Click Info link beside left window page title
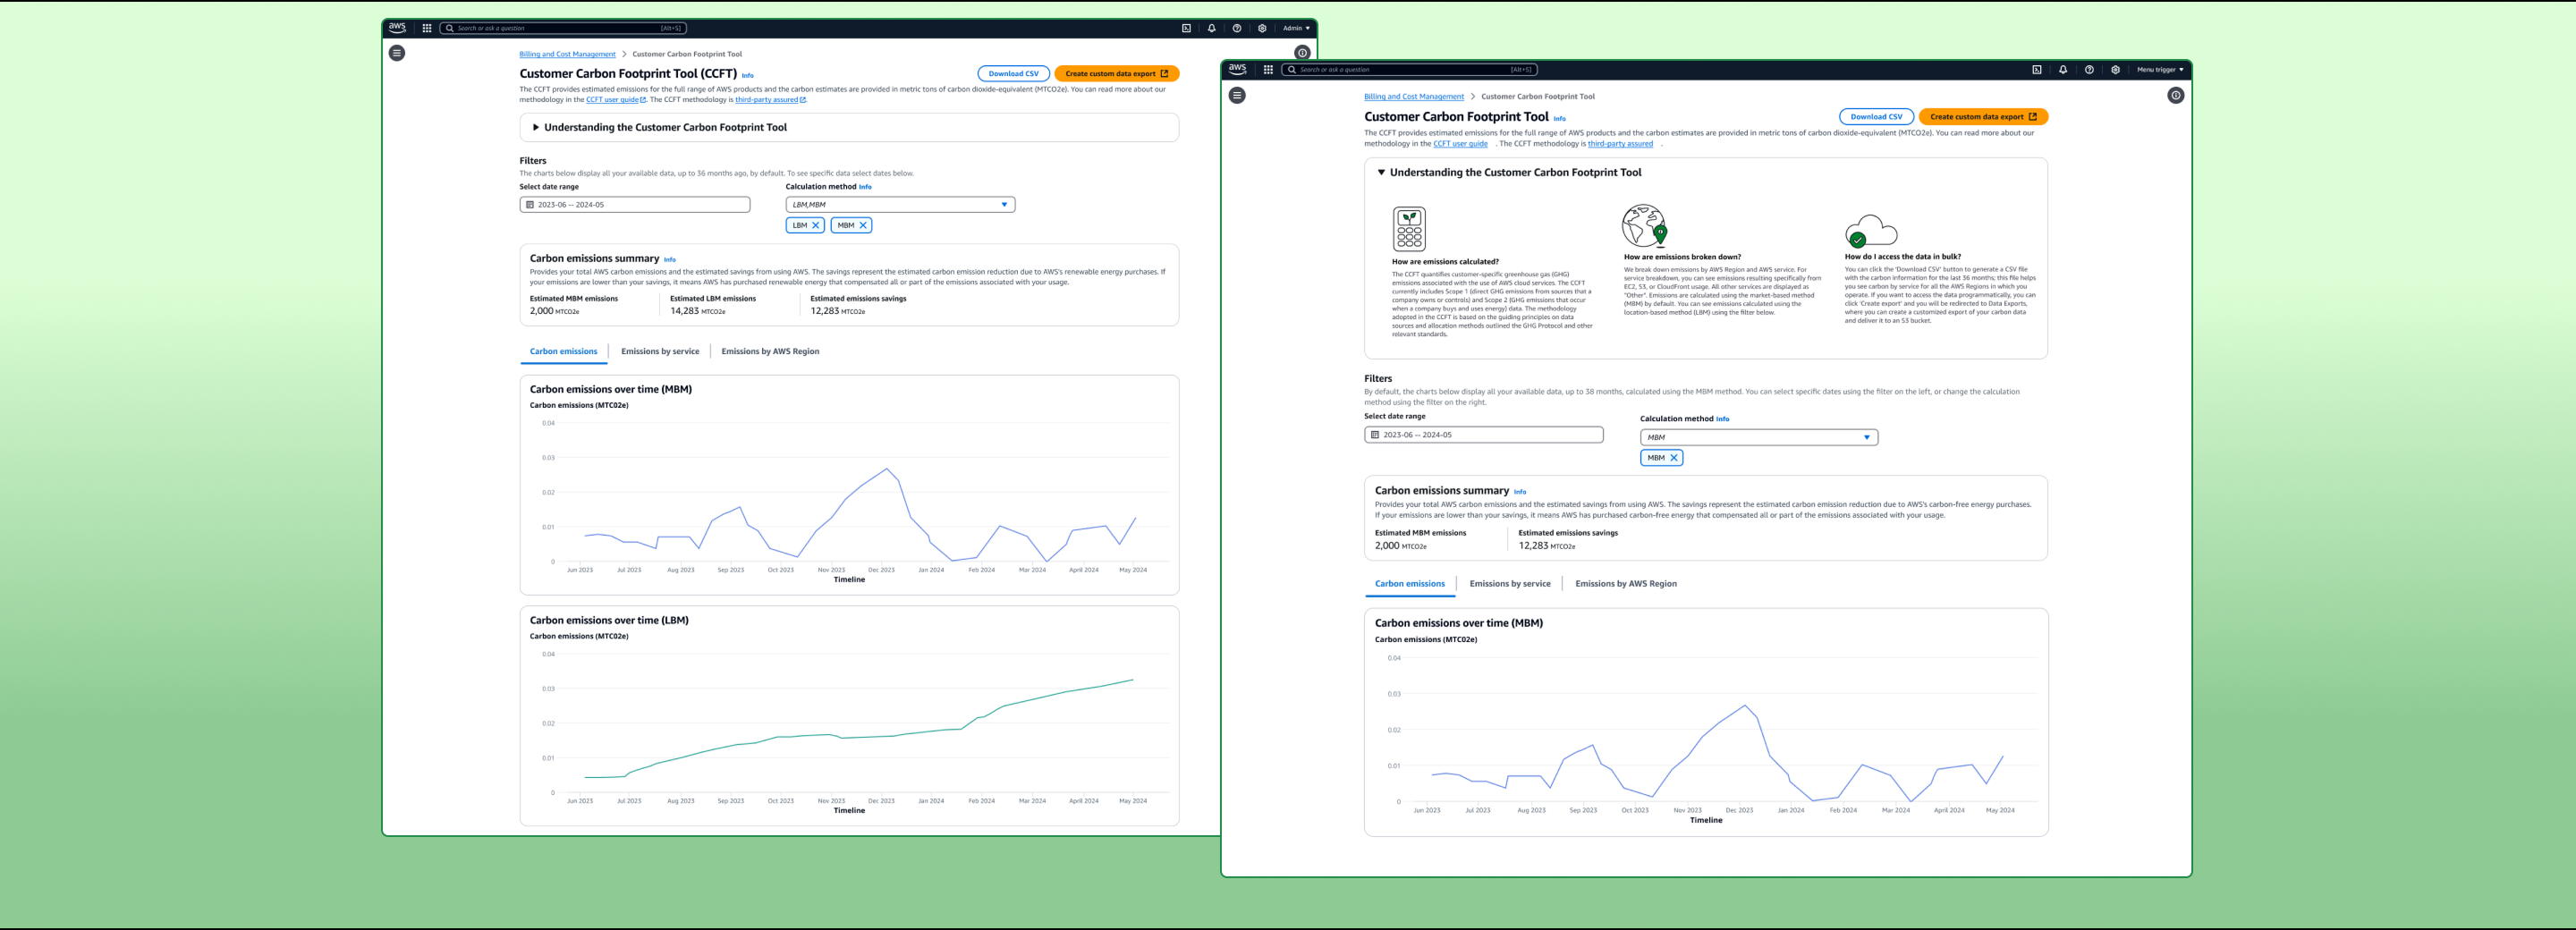 (747, 75)
